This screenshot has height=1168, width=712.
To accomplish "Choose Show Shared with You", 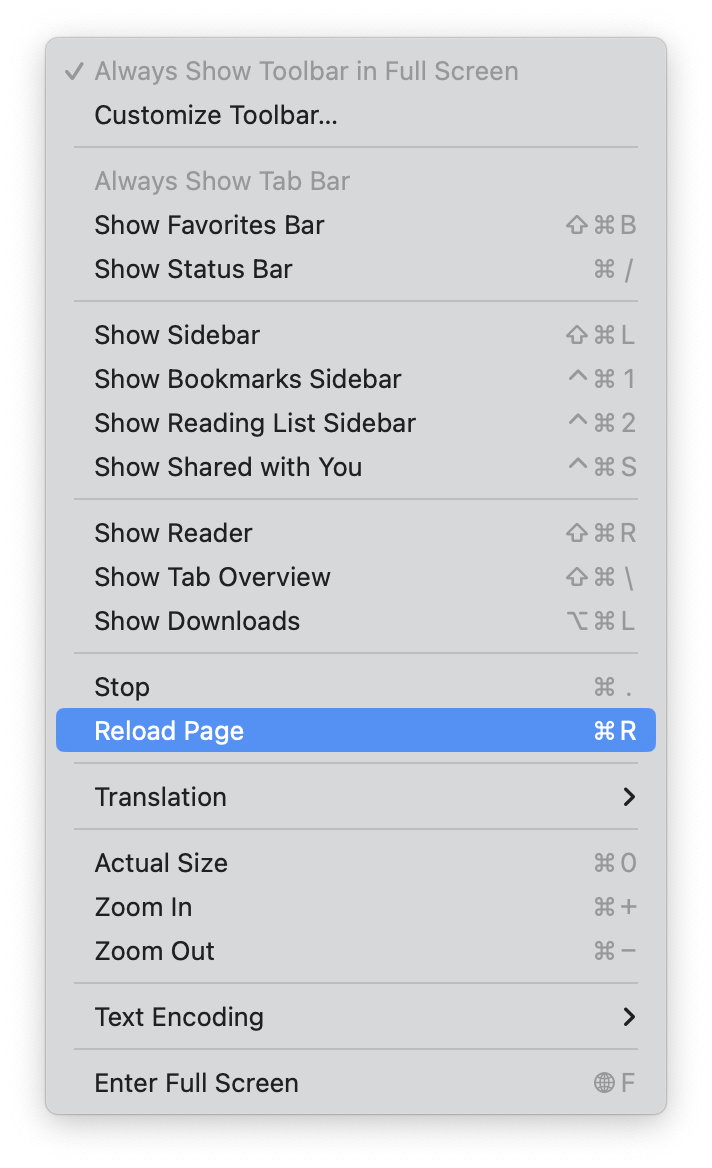I will pyautogui.click(x=228, y=468).
